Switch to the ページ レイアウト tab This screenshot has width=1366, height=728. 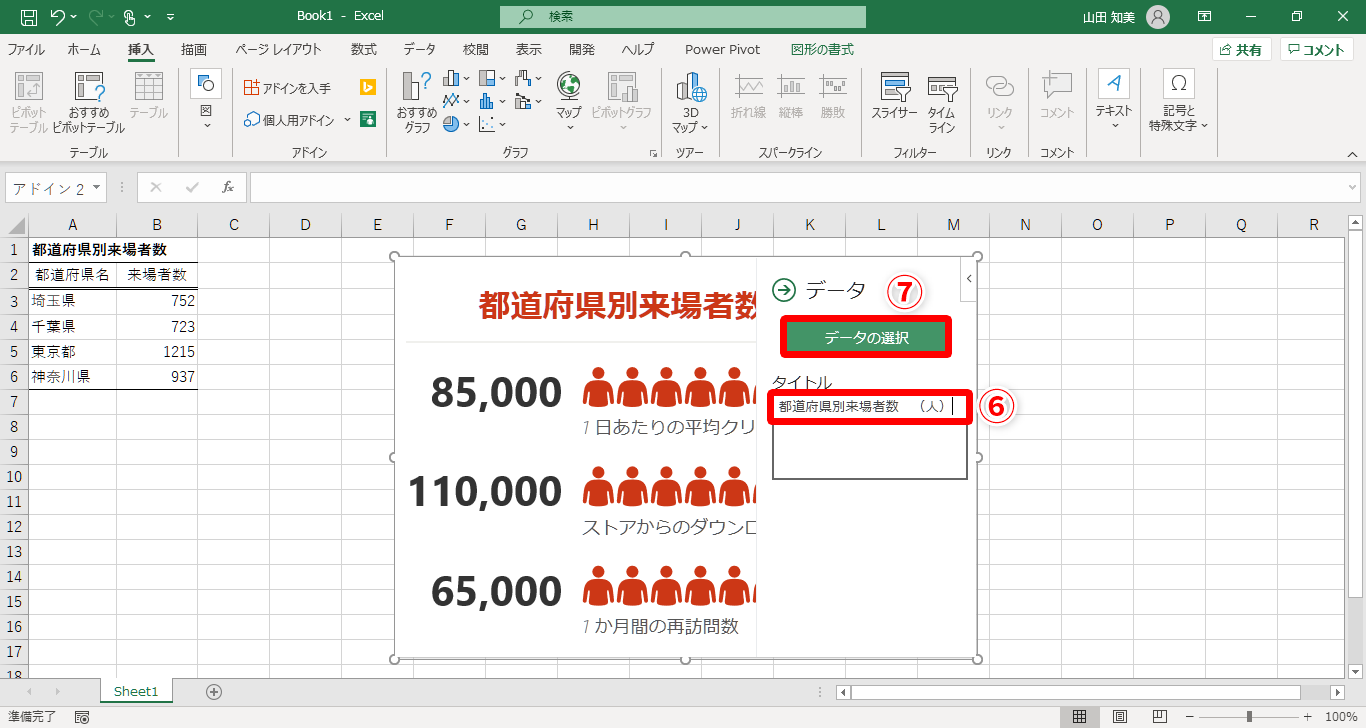point(279,49)
